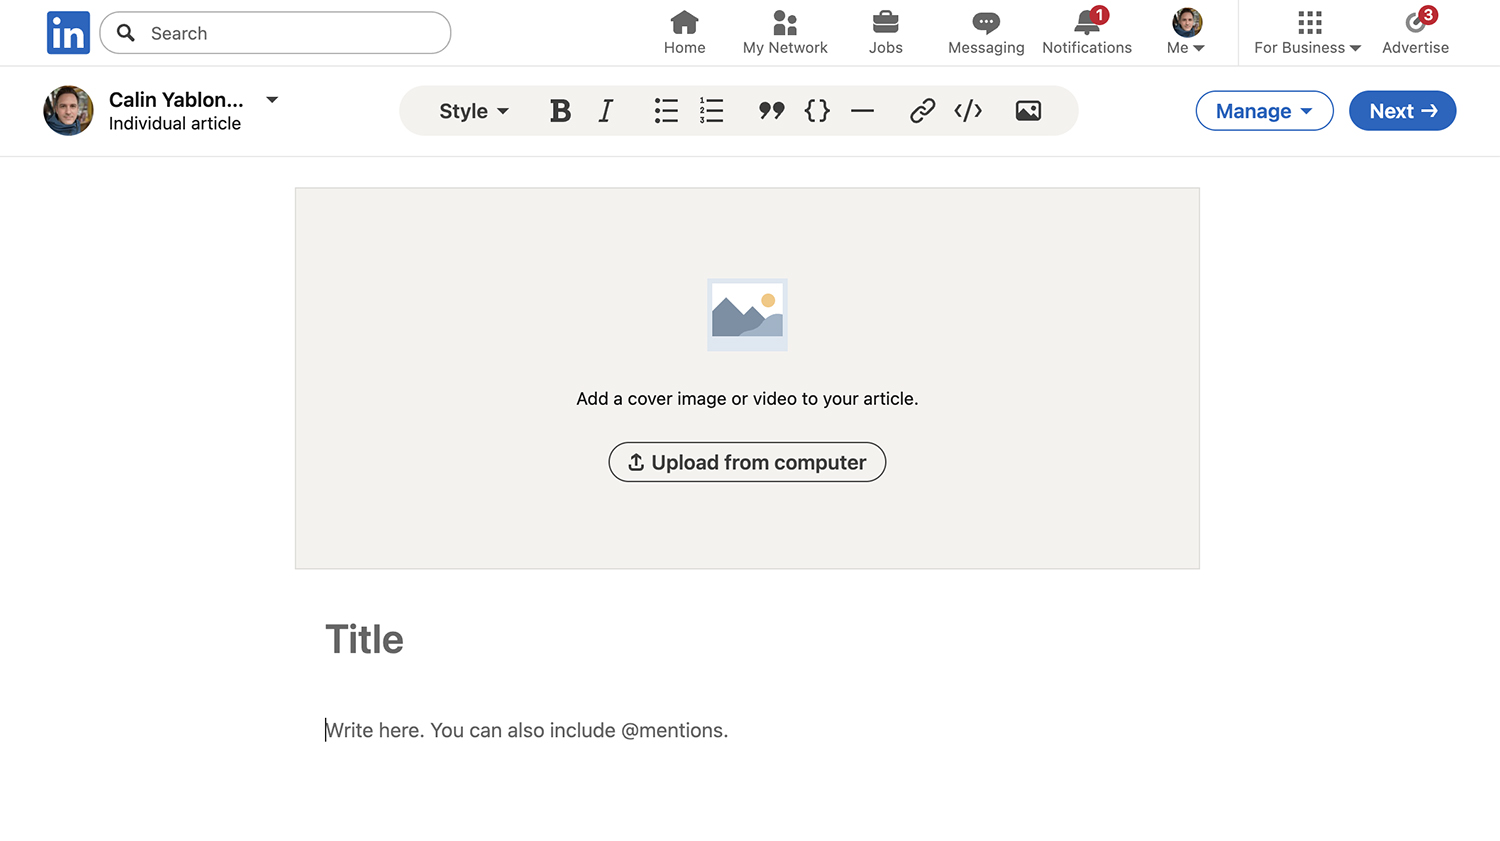This screenshot has height=841, width=1500.
Task: Expand the Individual article author selector
Action: [271, 99]
